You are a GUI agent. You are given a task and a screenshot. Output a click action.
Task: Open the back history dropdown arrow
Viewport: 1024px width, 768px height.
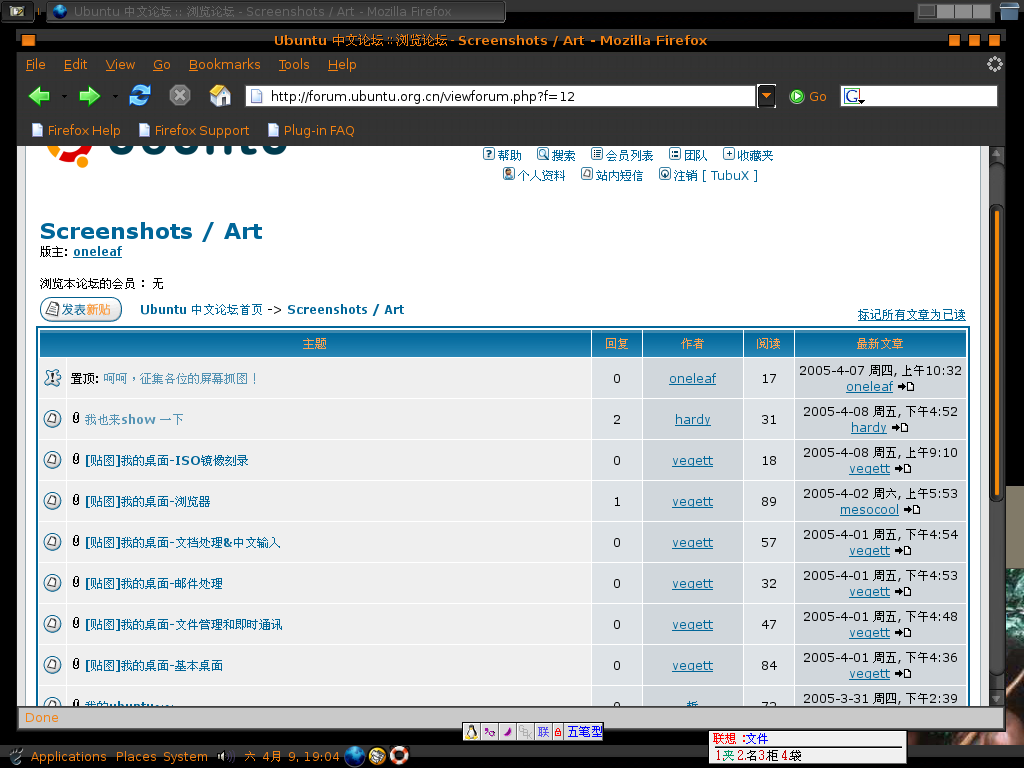pos(64,97)
